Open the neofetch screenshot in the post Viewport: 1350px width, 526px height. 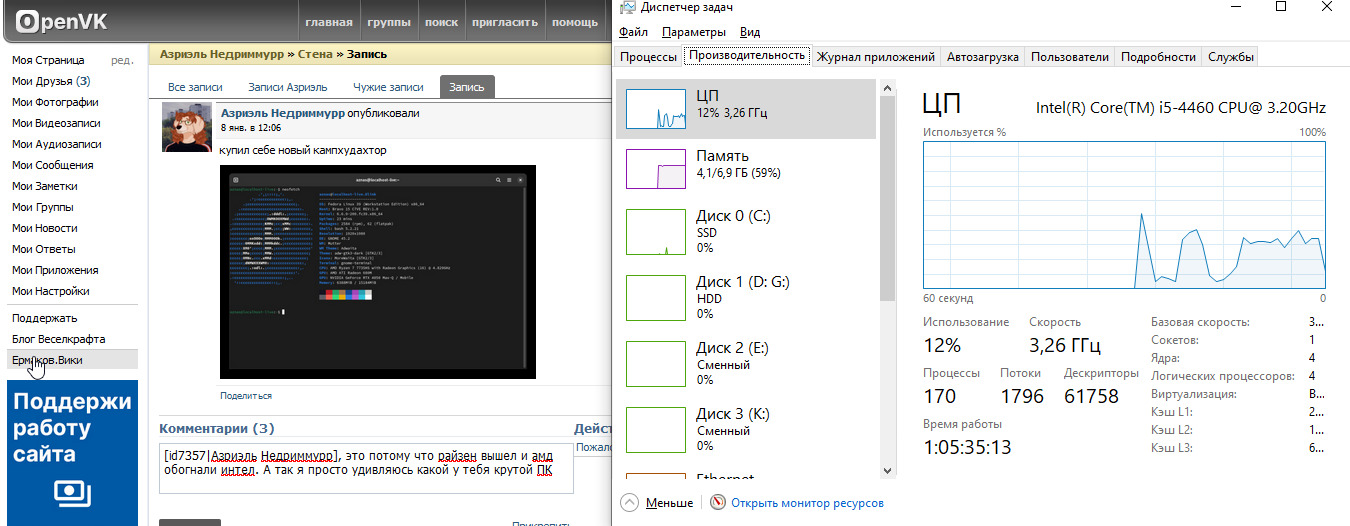click(377, 272)
